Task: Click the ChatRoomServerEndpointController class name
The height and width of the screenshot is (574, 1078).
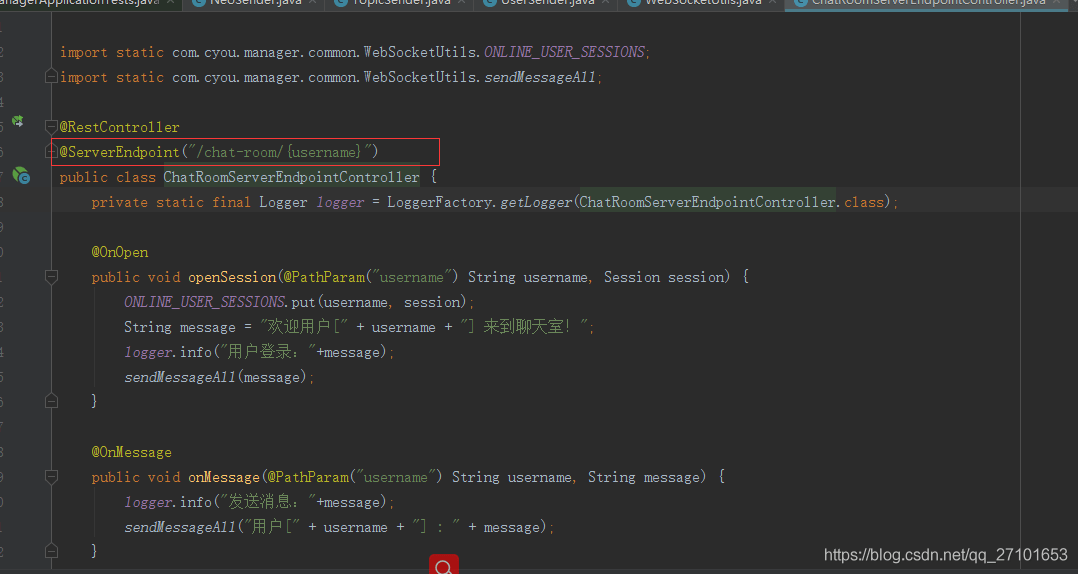Action: (291, 177)
